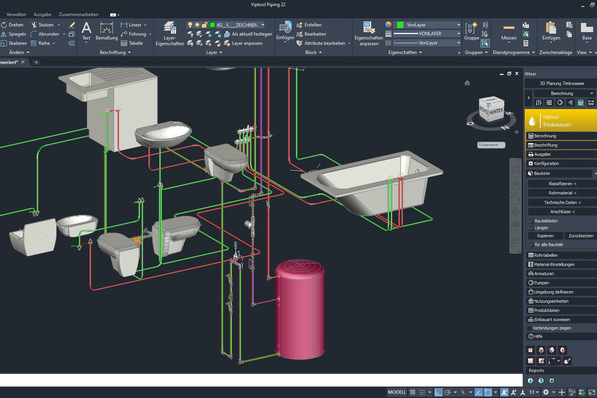Toggle the Längen checkbox
Viewport: 597px width, 398px height.
pyautogui.click(x=531, y=228)
